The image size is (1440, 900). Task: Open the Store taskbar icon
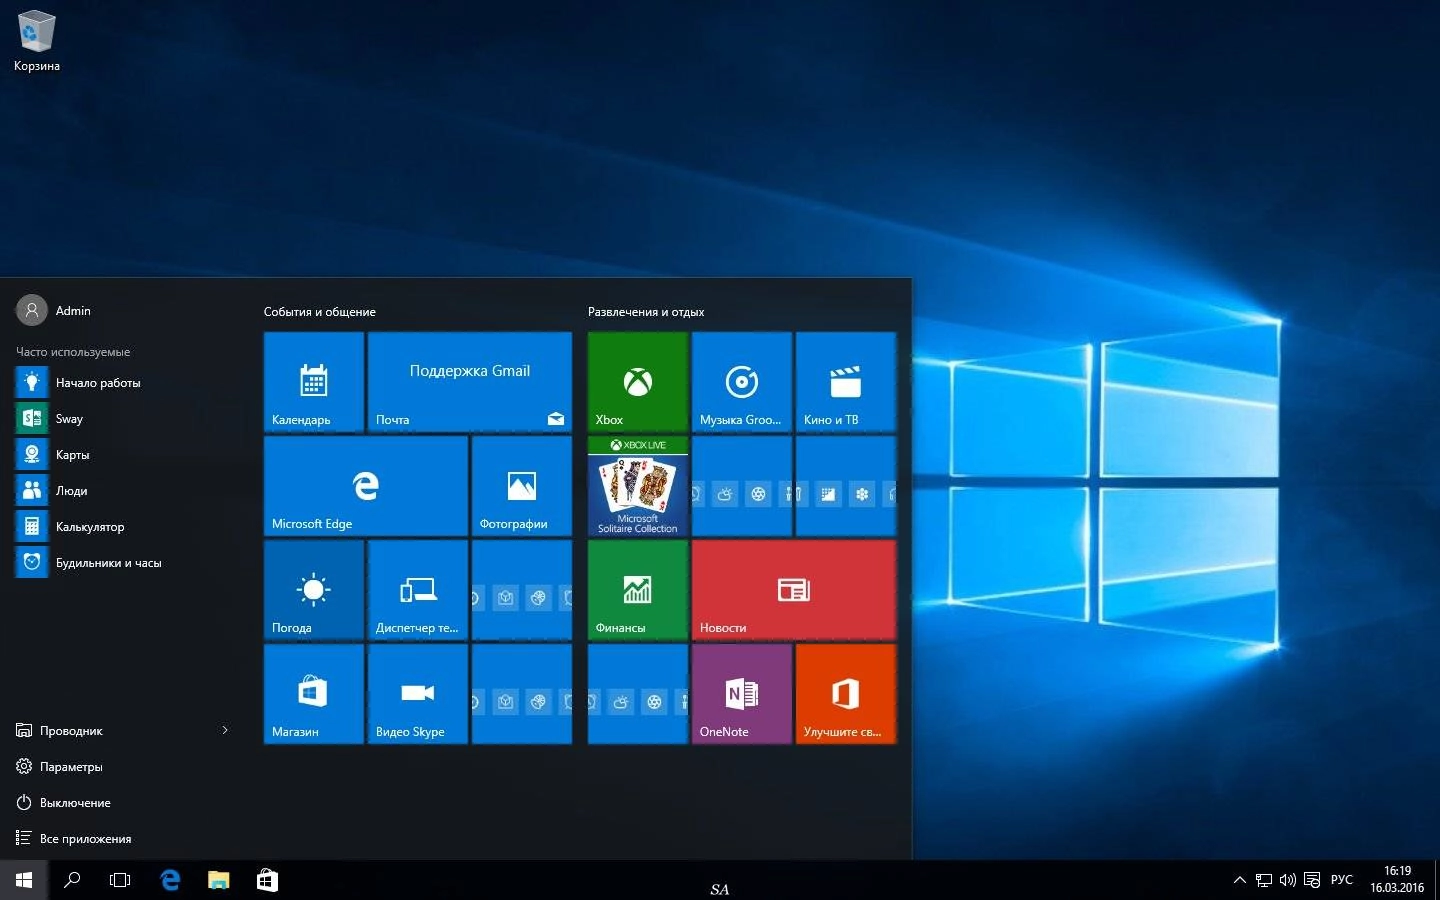[267, 880]
